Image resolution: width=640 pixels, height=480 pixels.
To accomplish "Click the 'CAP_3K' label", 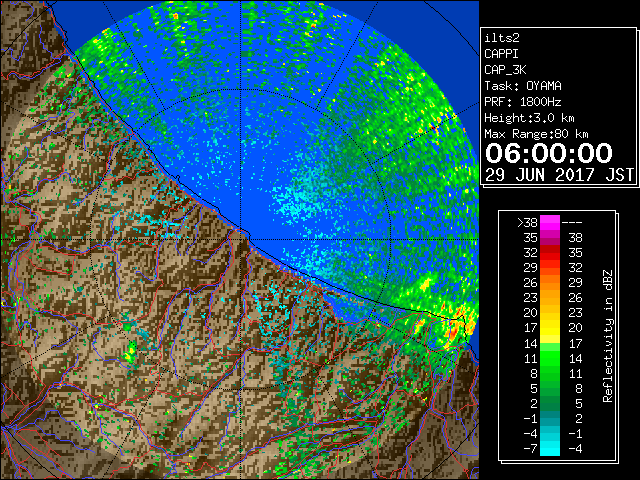I will (505, 70).
